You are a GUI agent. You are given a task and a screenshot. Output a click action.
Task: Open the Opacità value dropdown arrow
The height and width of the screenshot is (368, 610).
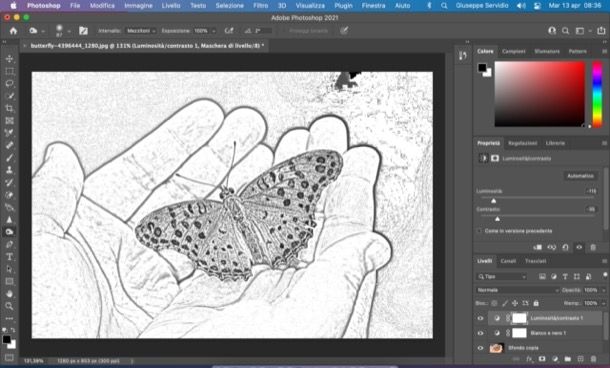tap(604, 290)
